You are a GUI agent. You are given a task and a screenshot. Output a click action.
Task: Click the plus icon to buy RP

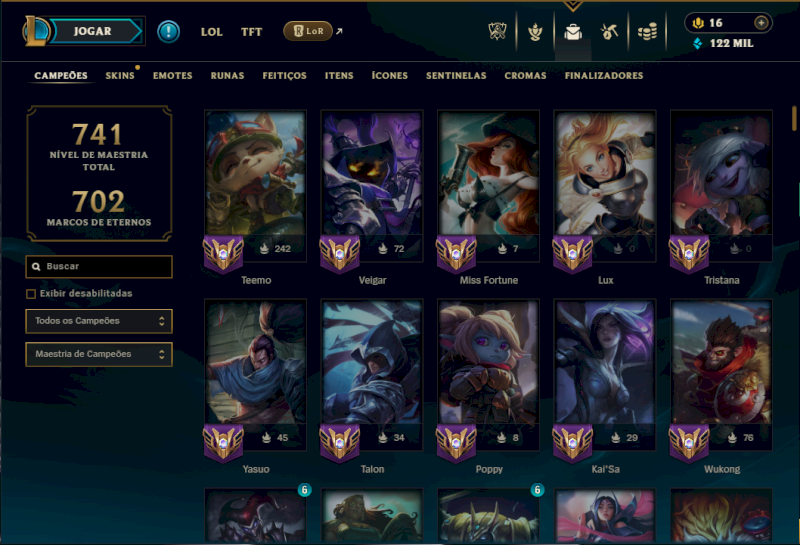click(x=761, y=23)
